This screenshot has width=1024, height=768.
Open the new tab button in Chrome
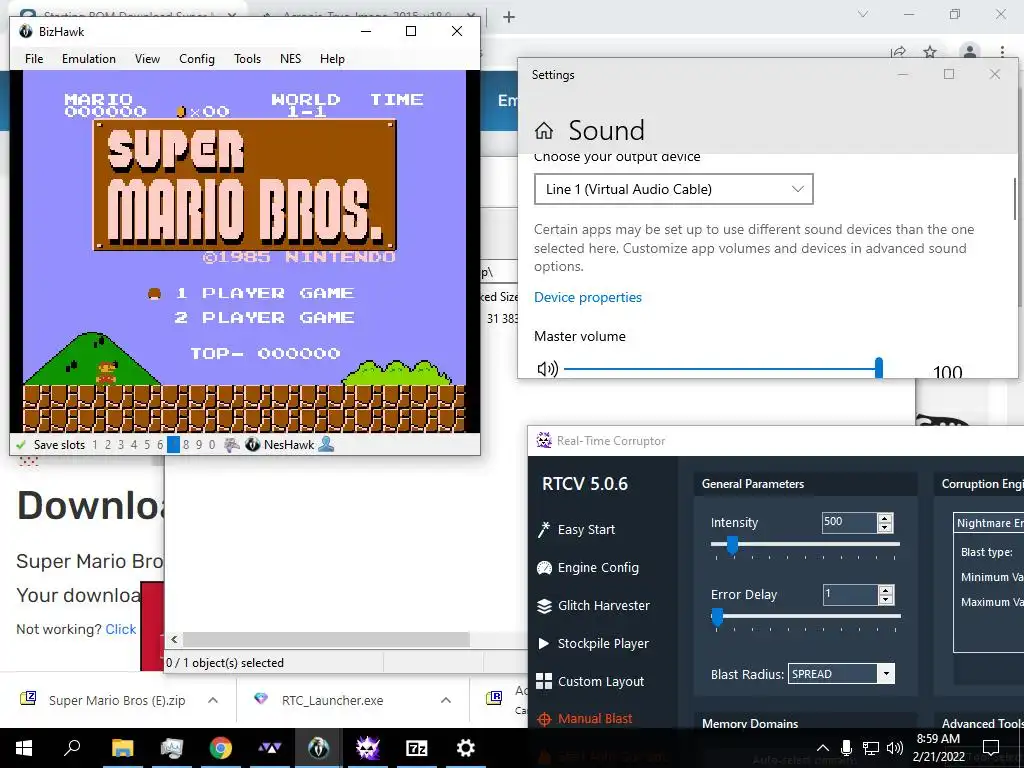(x=509, y=17)
